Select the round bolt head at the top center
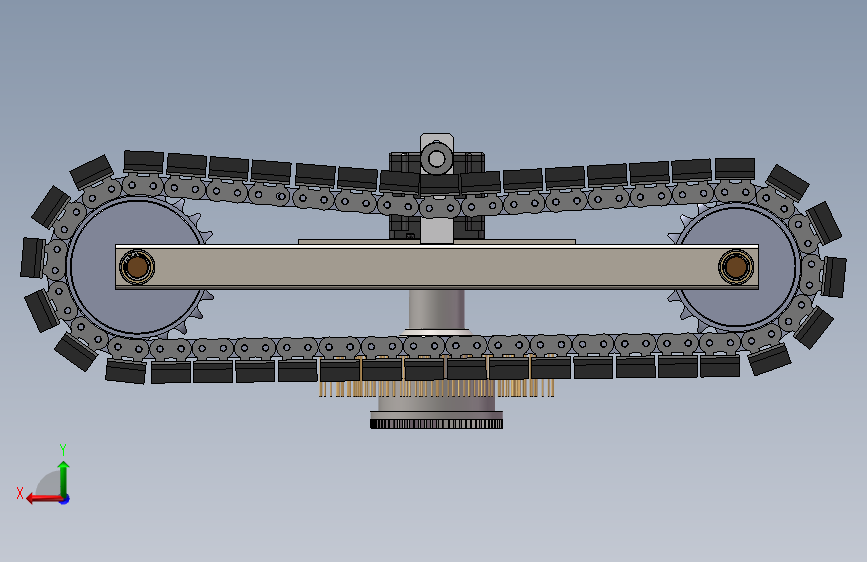867x562 pixels. coord(437,159)
